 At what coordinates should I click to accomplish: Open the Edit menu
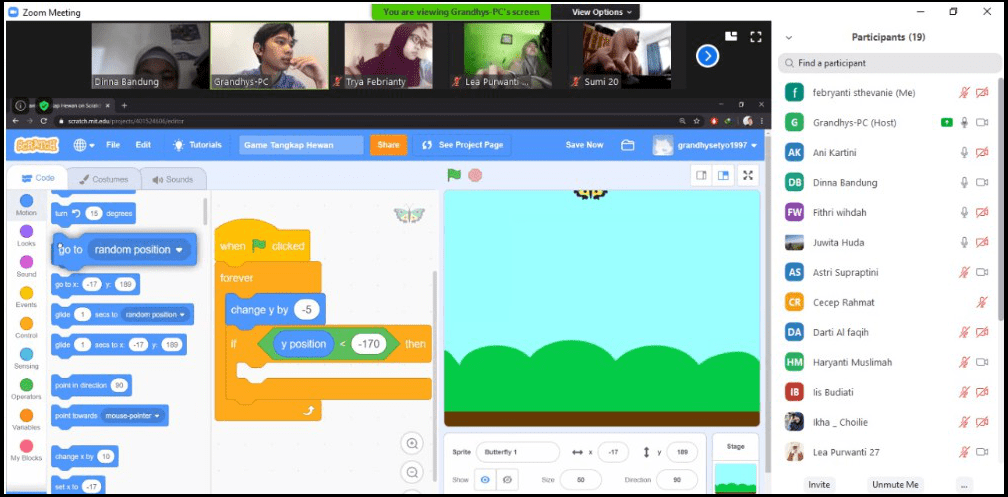[x=144, y=145]
